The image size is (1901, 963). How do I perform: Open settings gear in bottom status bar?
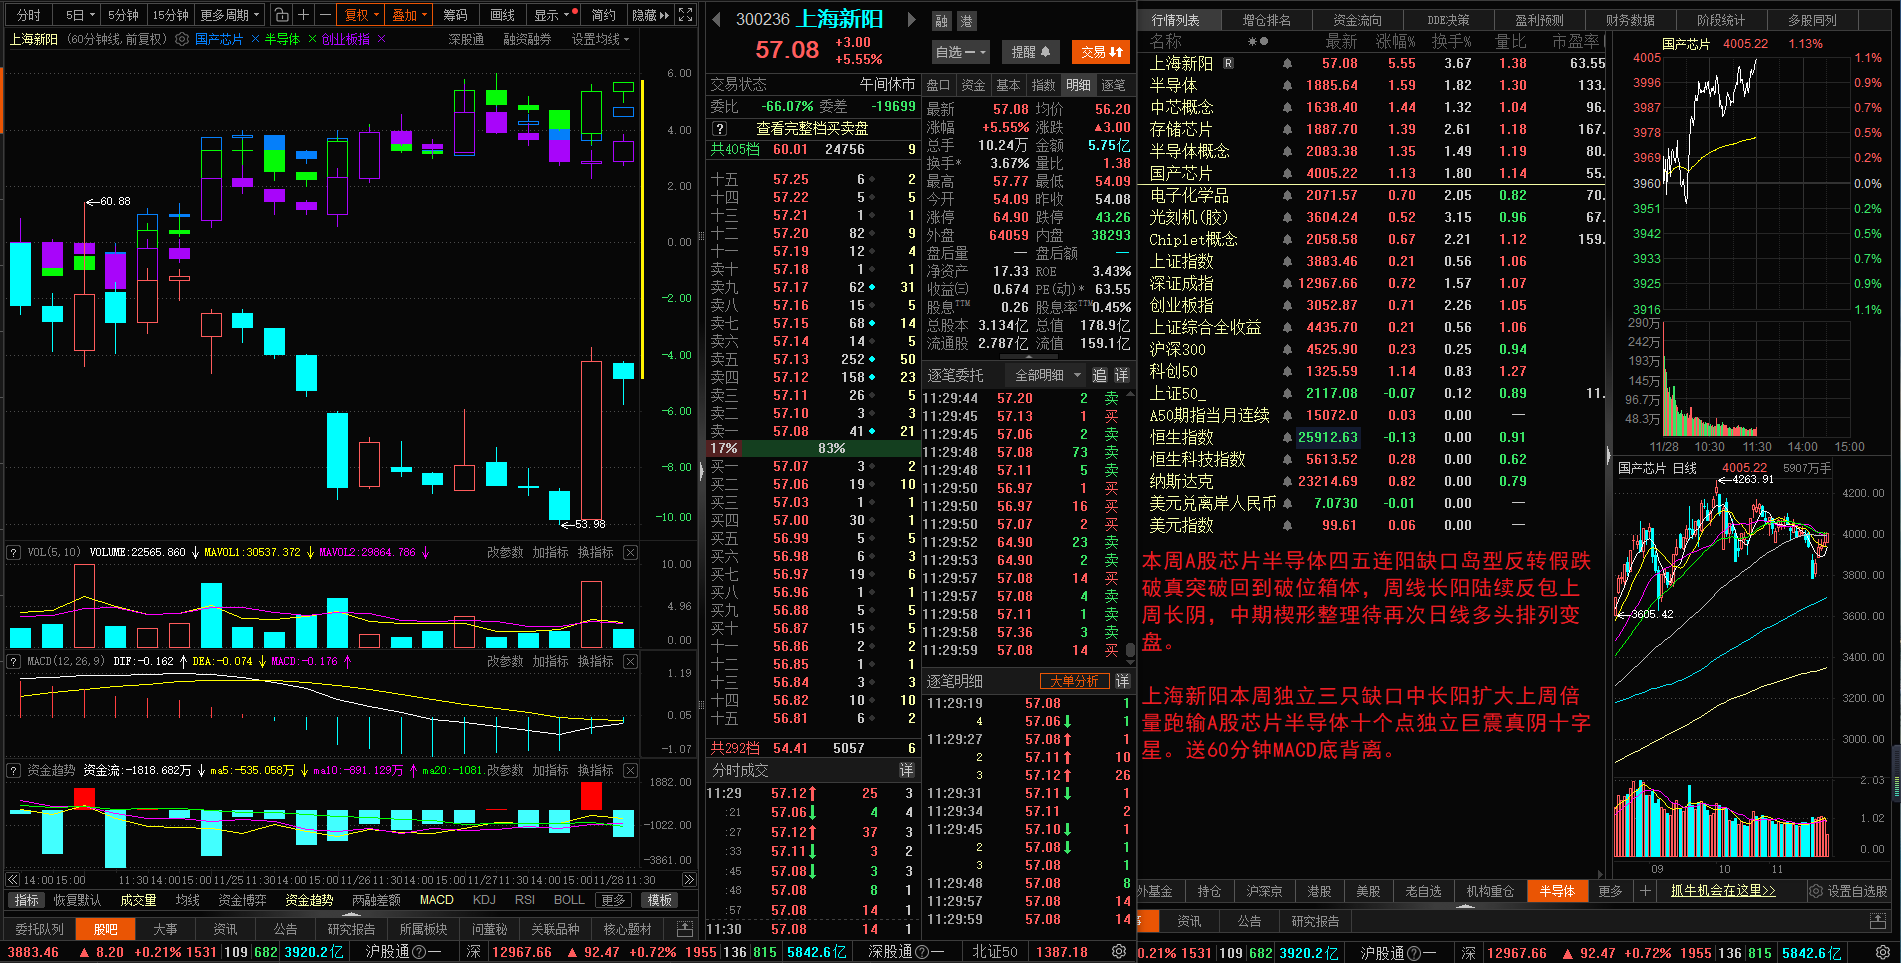coord(1119,952)
